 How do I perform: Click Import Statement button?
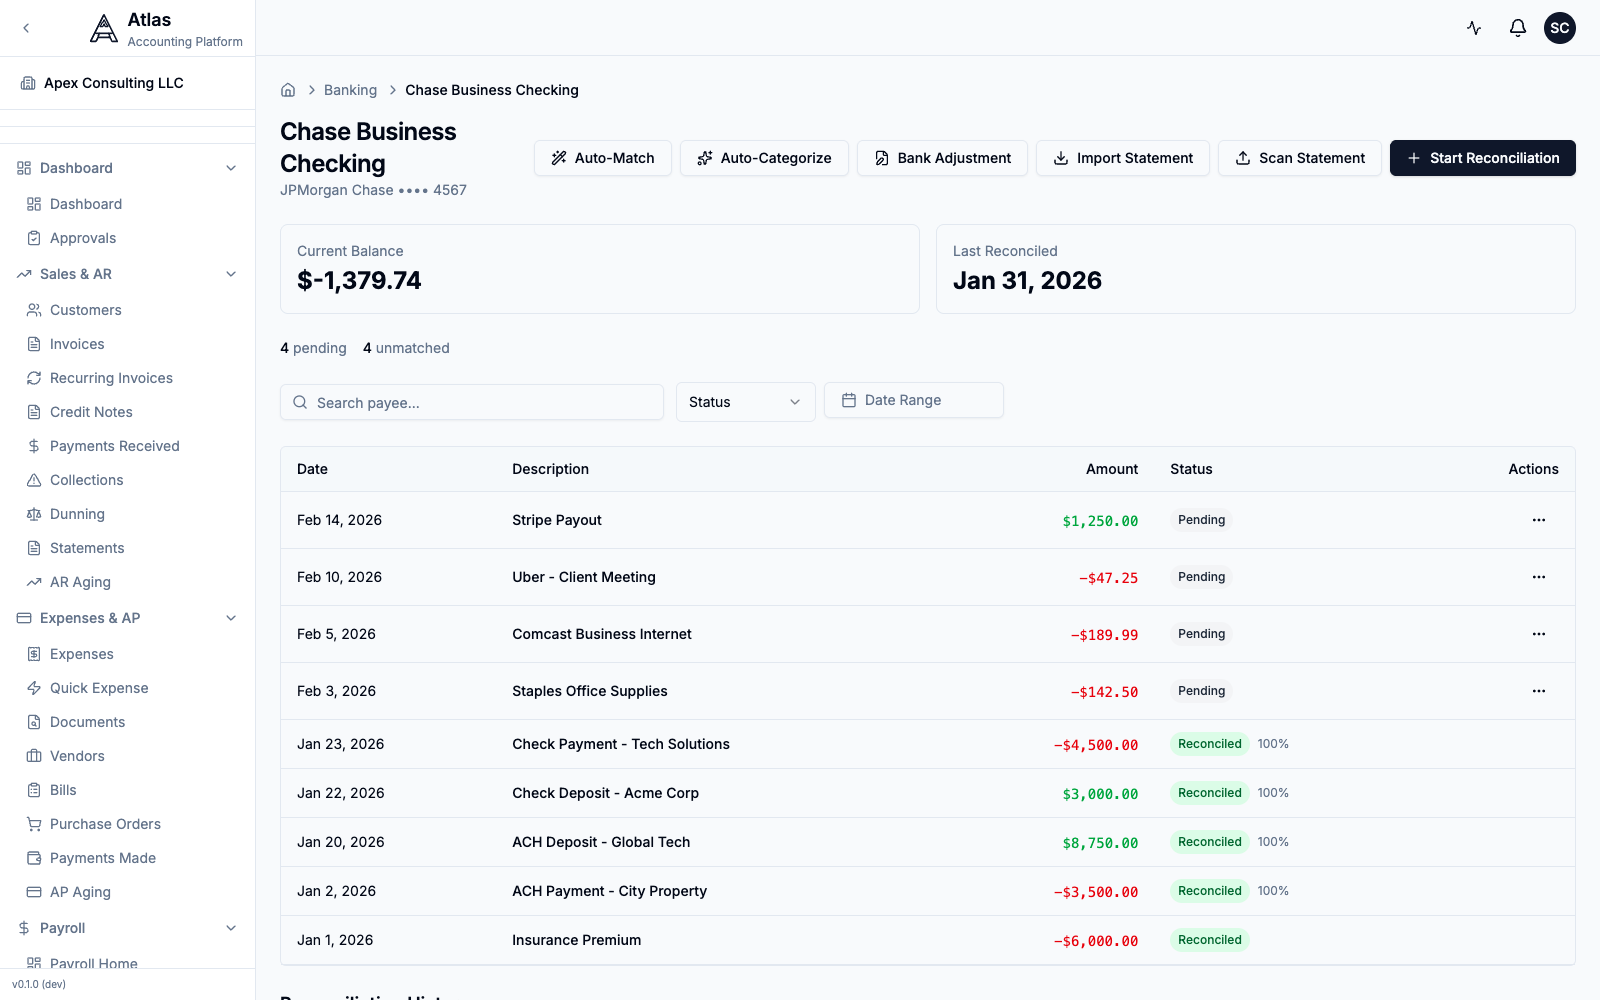point(1123,158)
